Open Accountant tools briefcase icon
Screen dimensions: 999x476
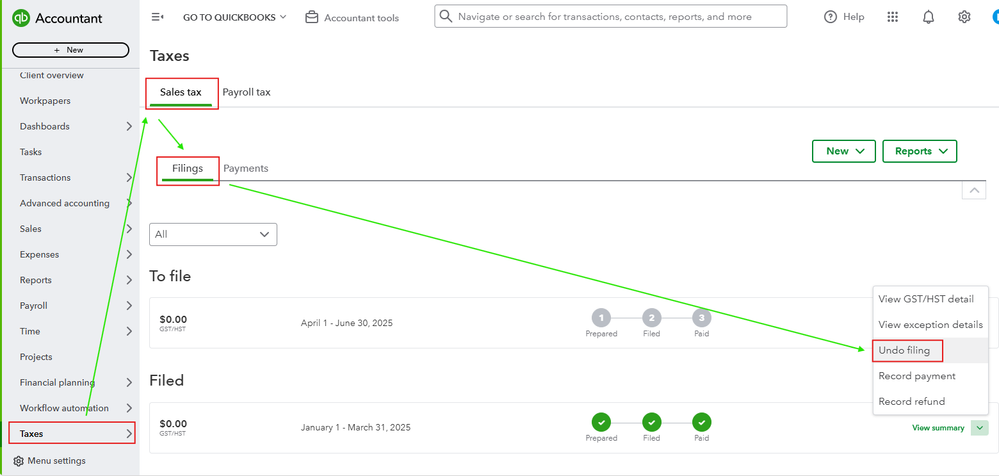(x=312, y=17)
